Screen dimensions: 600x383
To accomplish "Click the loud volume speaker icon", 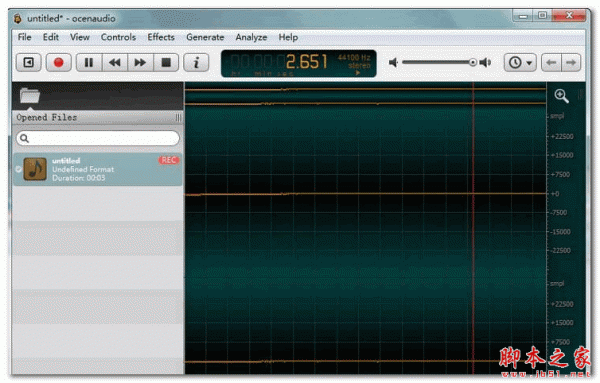I will point(486,62).
